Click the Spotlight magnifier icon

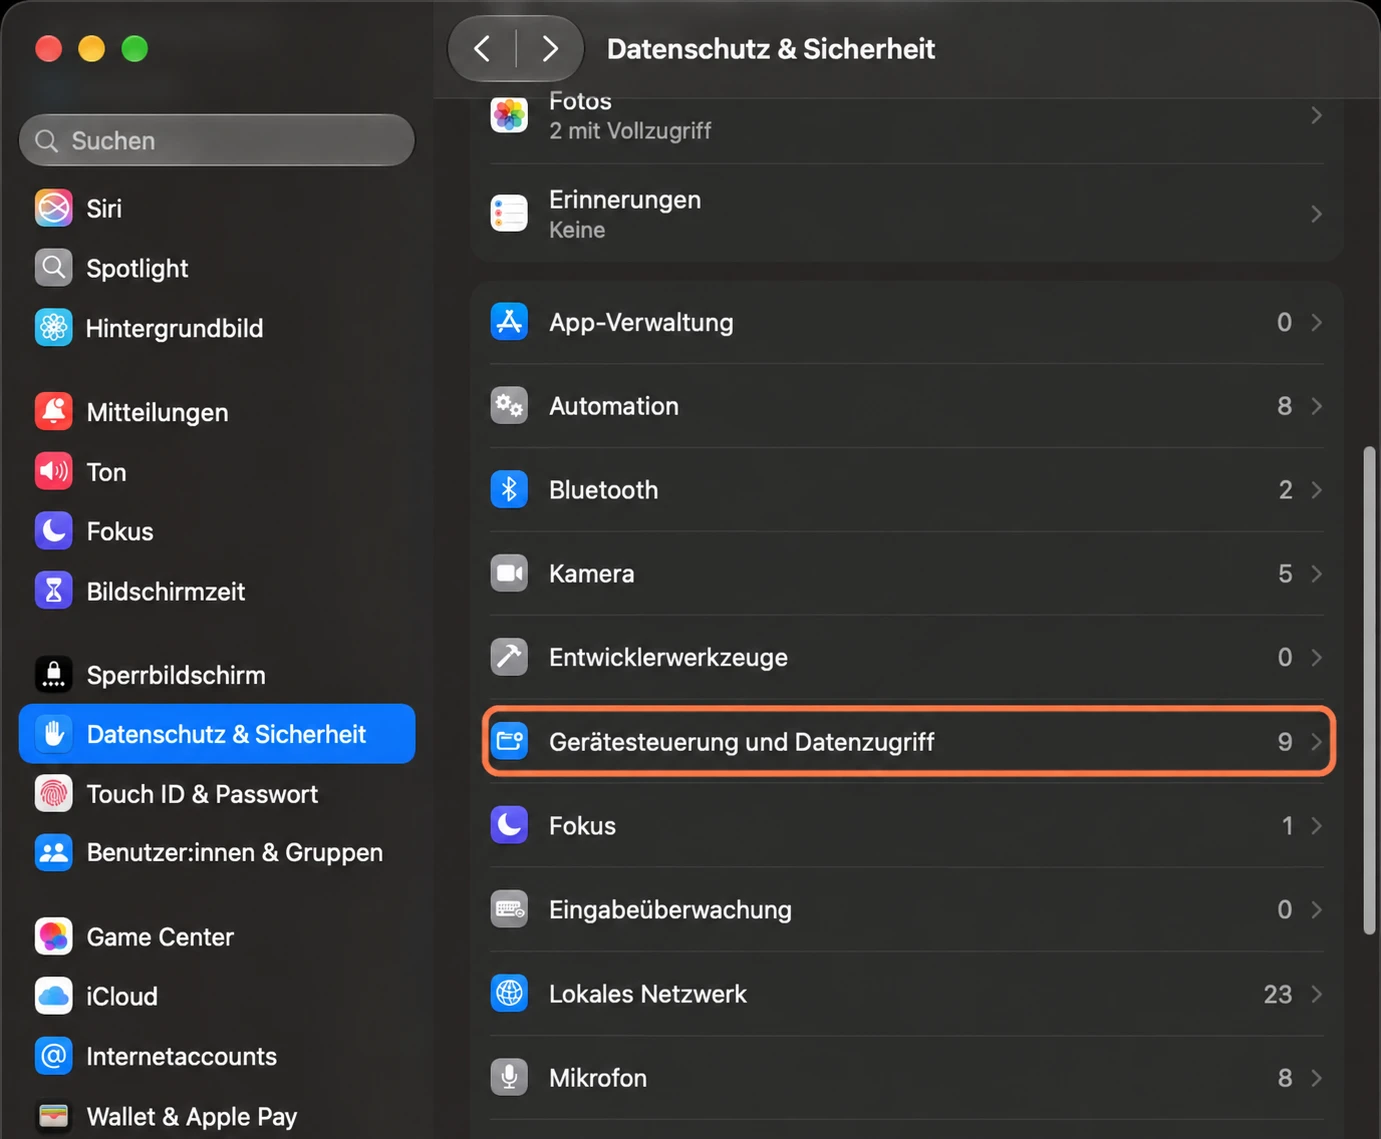(x=54, y=268)
